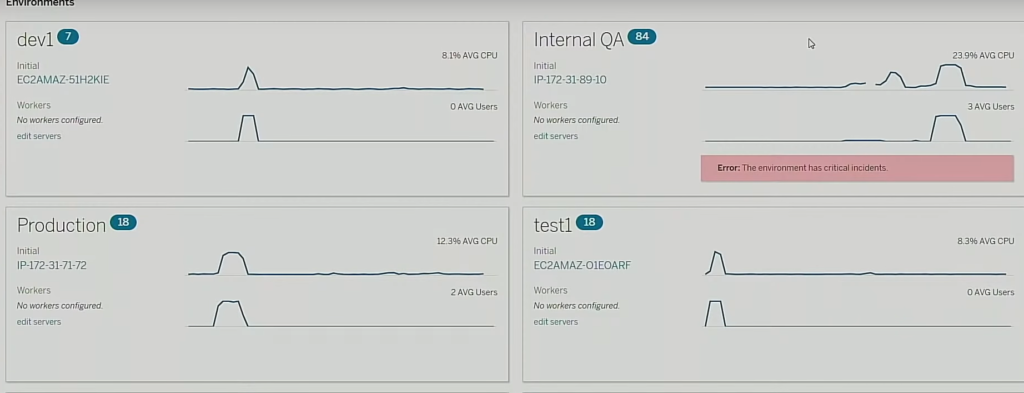Open the Production environment title
This screenshot has height=393, width=1024.
tap(61, 225)
